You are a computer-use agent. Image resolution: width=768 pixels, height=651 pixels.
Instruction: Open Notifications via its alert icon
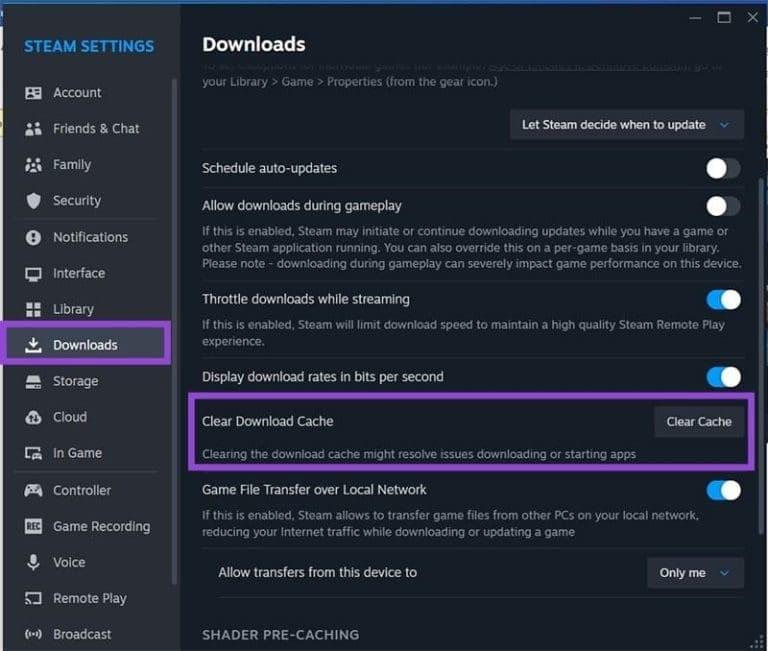point(34,237)
